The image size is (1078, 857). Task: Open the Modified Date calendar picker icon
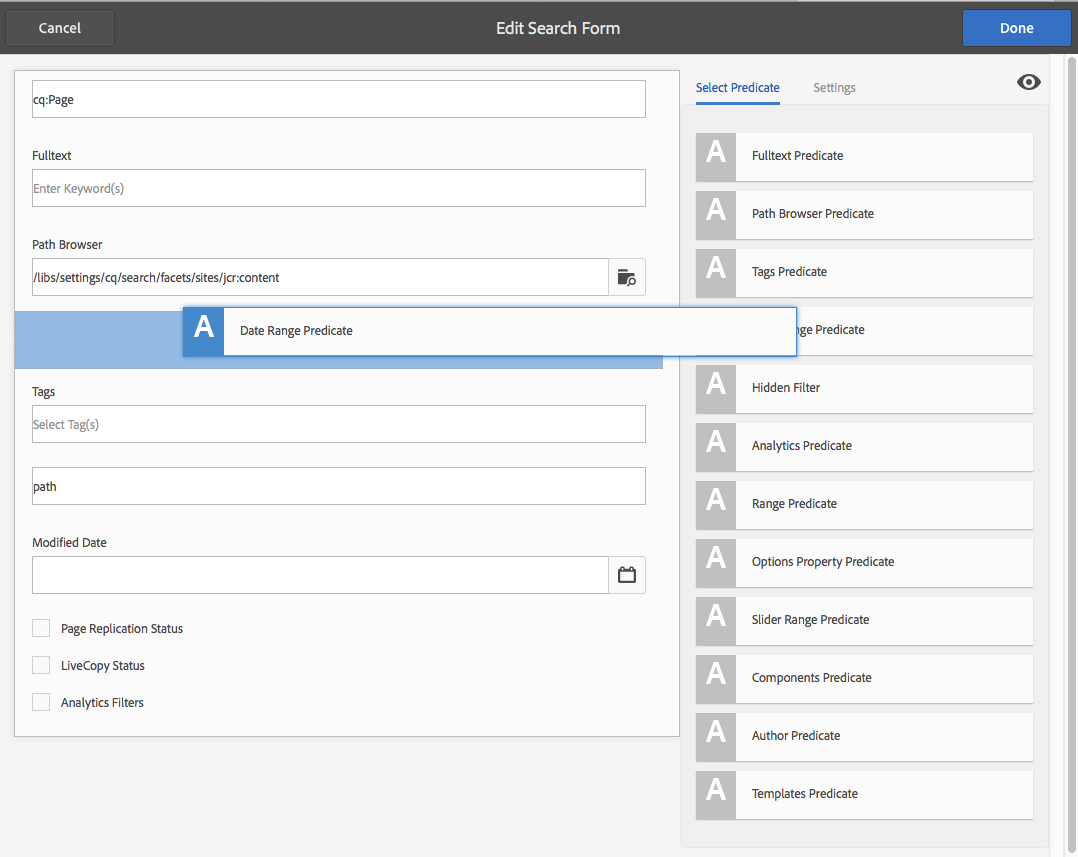point(626,575)
